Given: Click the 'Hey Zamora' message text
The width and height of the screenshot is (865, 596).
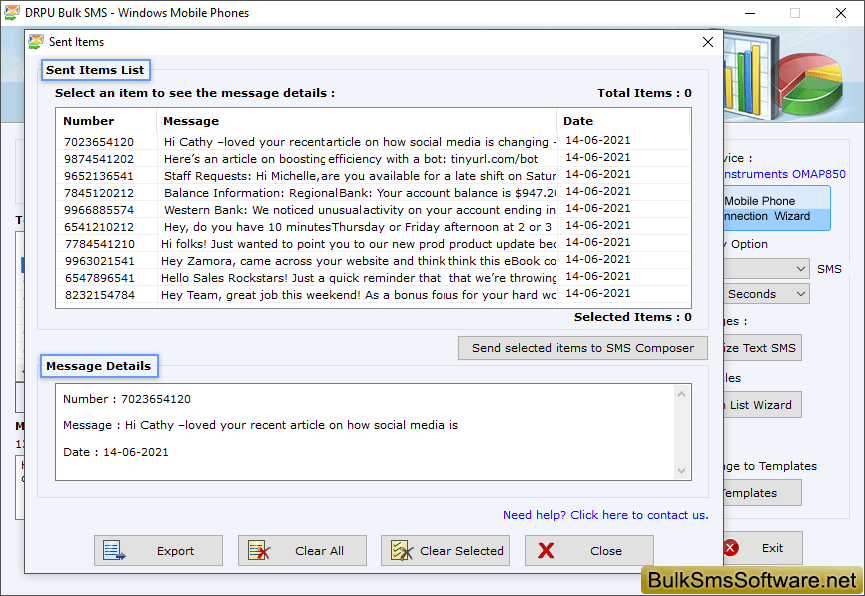Looking at the screenshot, I should click(358, 261).
